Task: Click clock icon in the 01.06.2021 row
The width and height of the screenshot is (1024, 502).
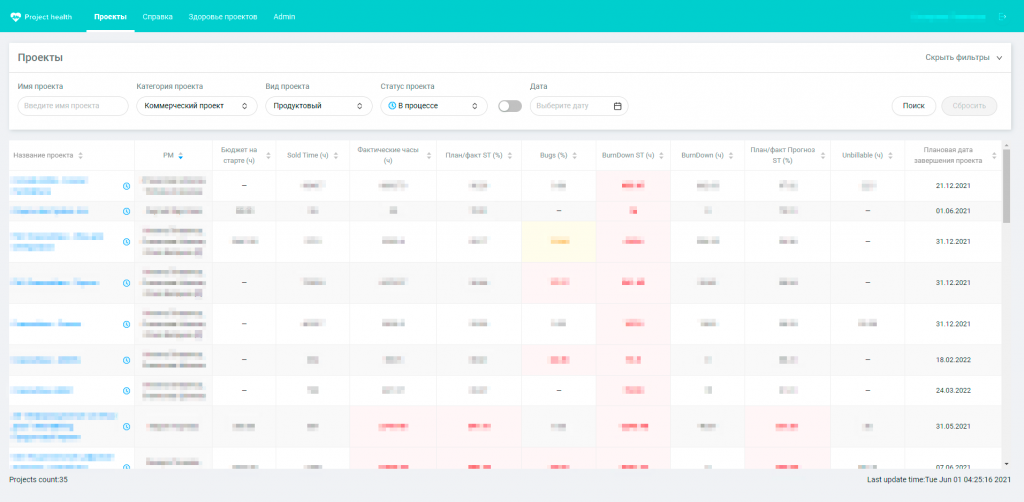Action: (x=127, y=211)
